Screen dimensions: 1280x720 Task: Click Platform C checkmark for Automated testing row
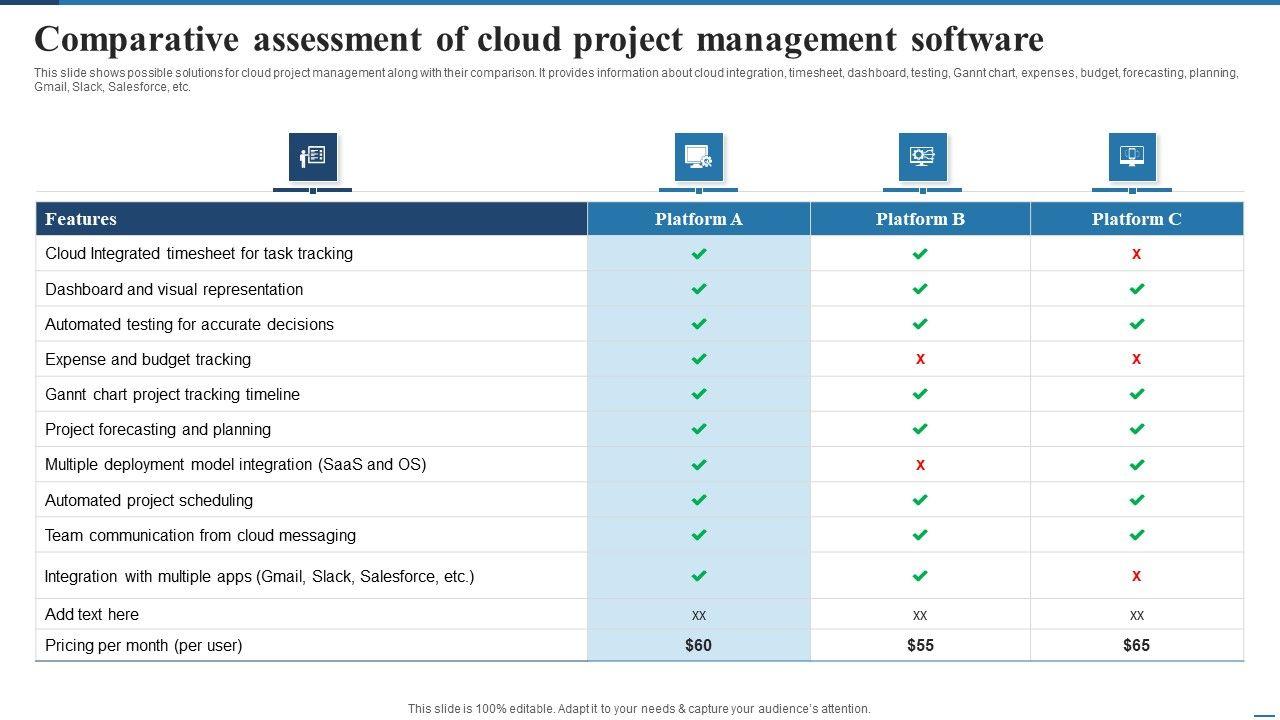(x=1137, y=324)
